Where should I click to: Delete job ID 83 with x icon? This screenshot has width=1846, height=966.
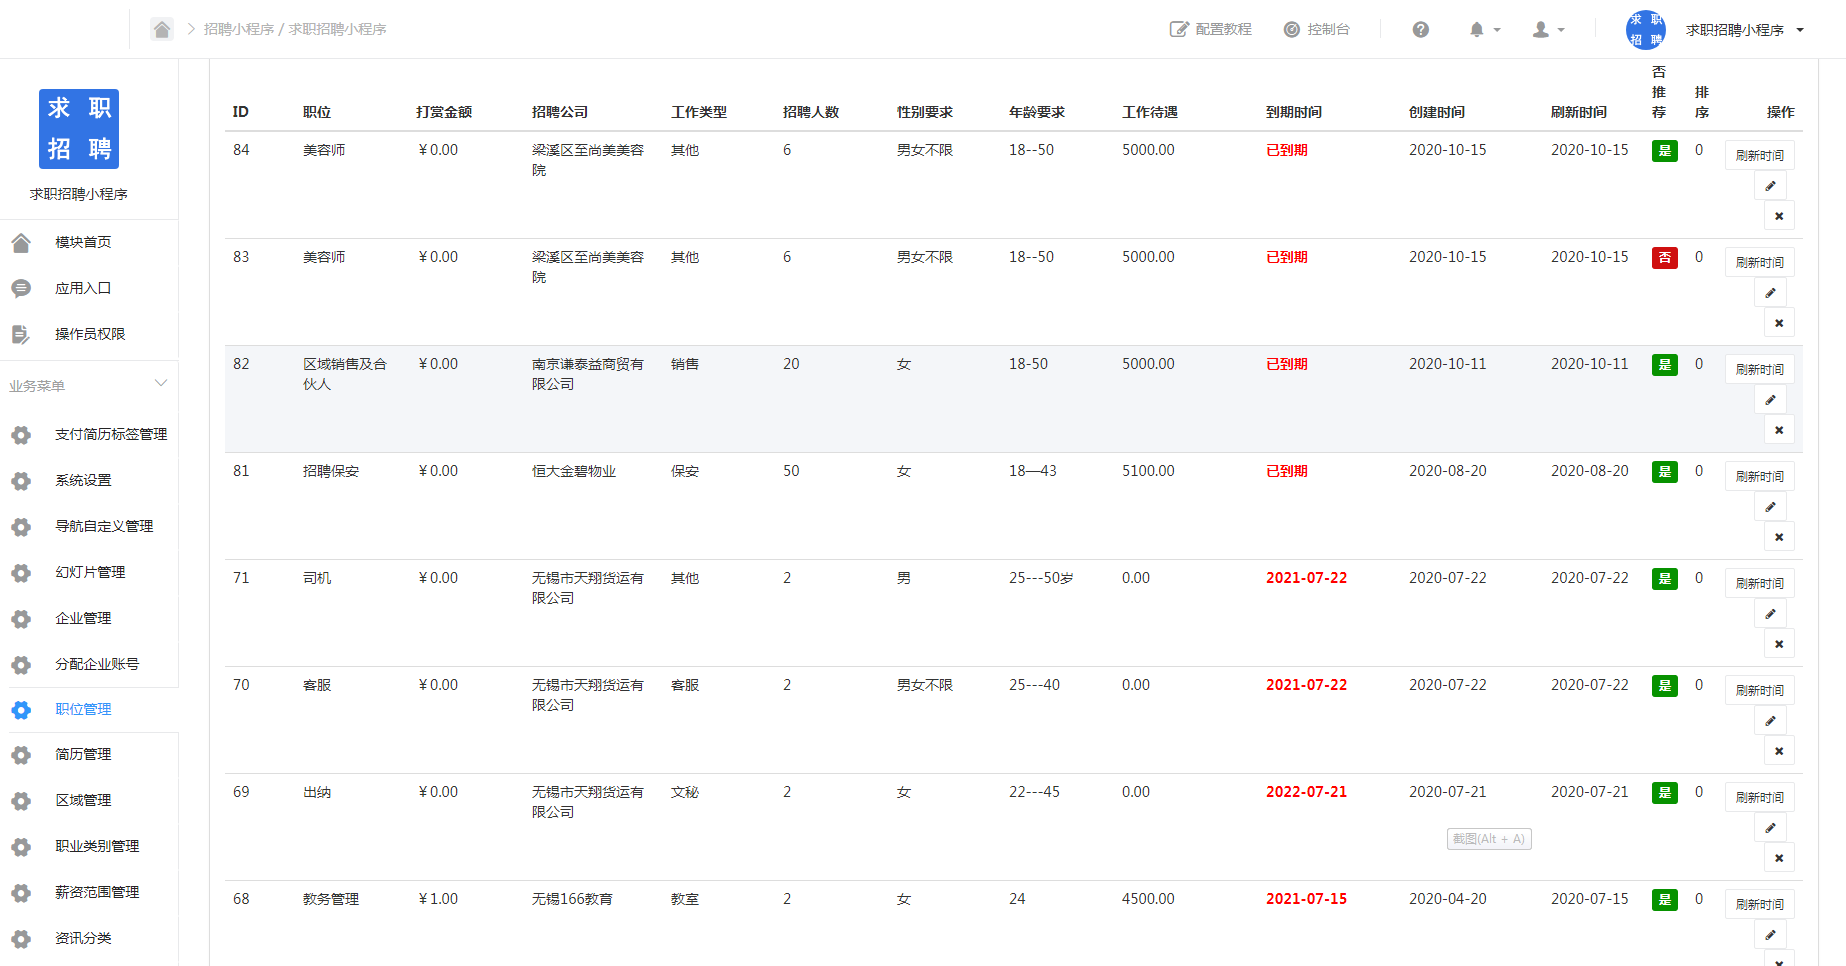[x=1779, y=323]
